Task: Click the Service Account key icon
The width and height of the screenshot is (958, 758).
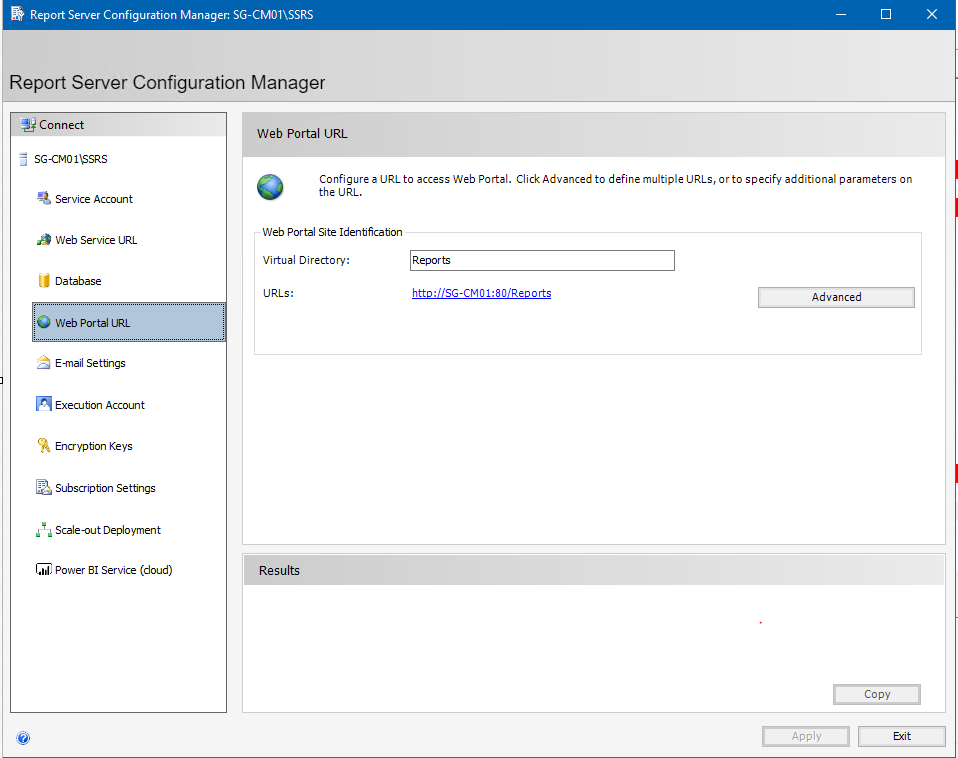Action: (43, 198)
